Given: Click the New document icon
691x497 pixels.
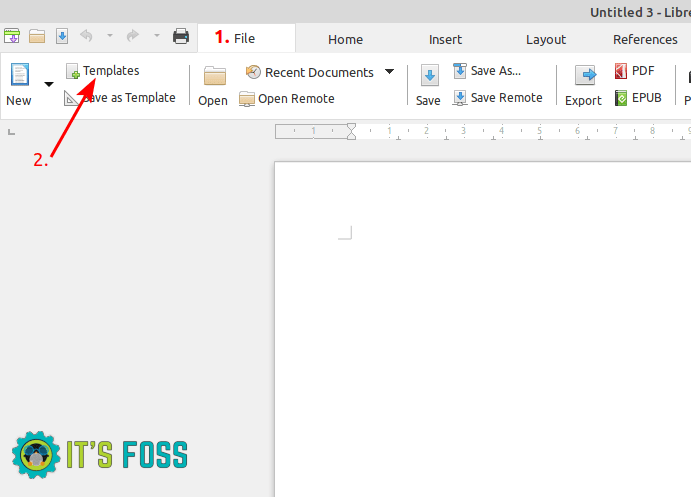Looking at the screenshot, I should coord(19,77).
